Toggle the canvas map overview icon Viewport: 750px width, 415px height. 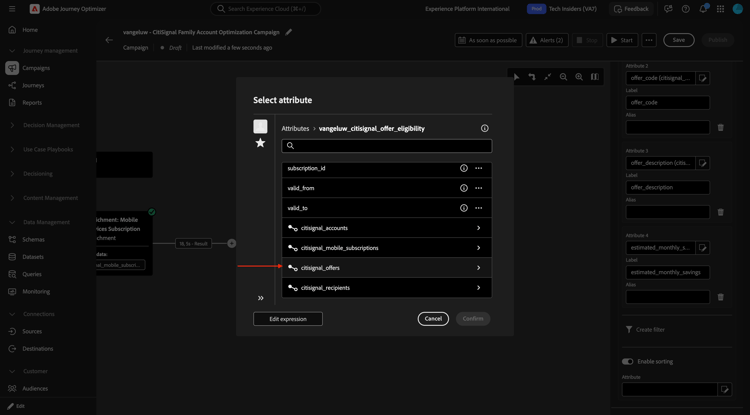click(594, 77)
